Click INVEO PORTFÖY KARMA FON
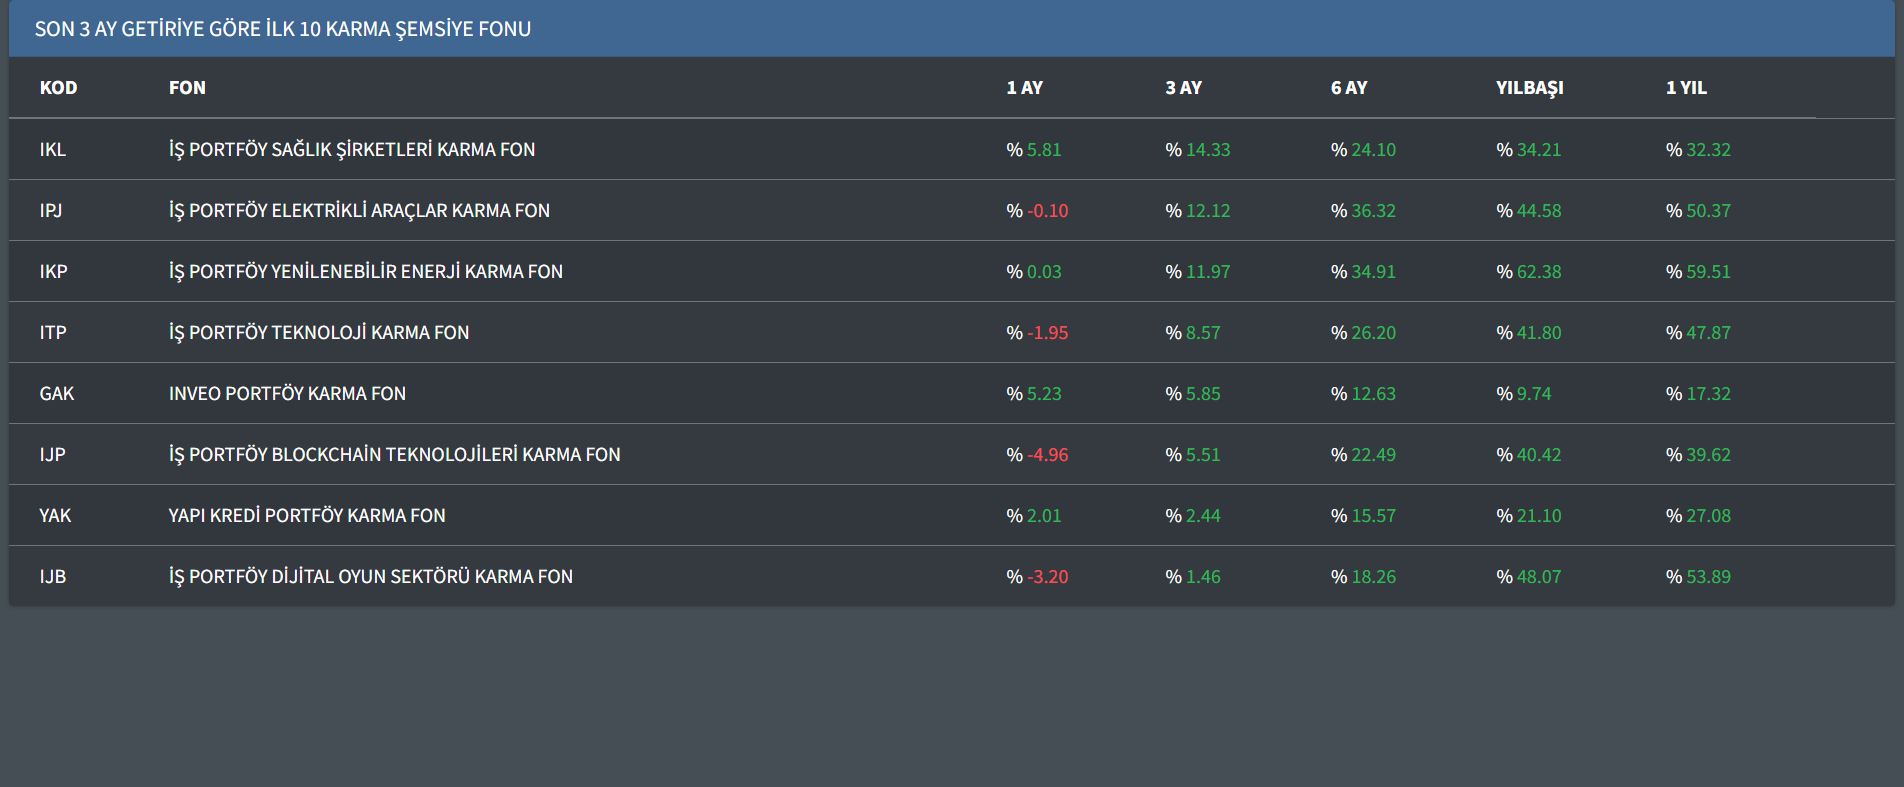Screen dimensions: 1904x787 click(x=287, y=394)
